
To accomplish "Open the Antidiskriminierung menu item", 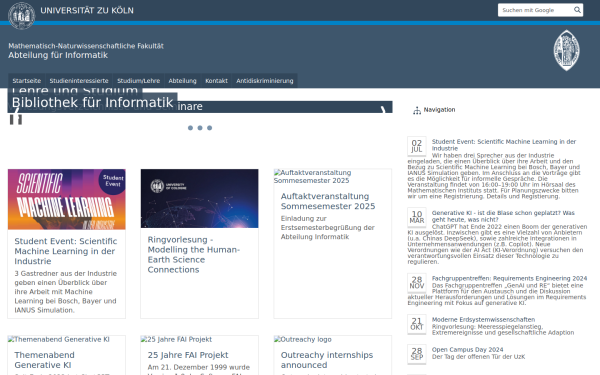I will click(x=265, y=81).
